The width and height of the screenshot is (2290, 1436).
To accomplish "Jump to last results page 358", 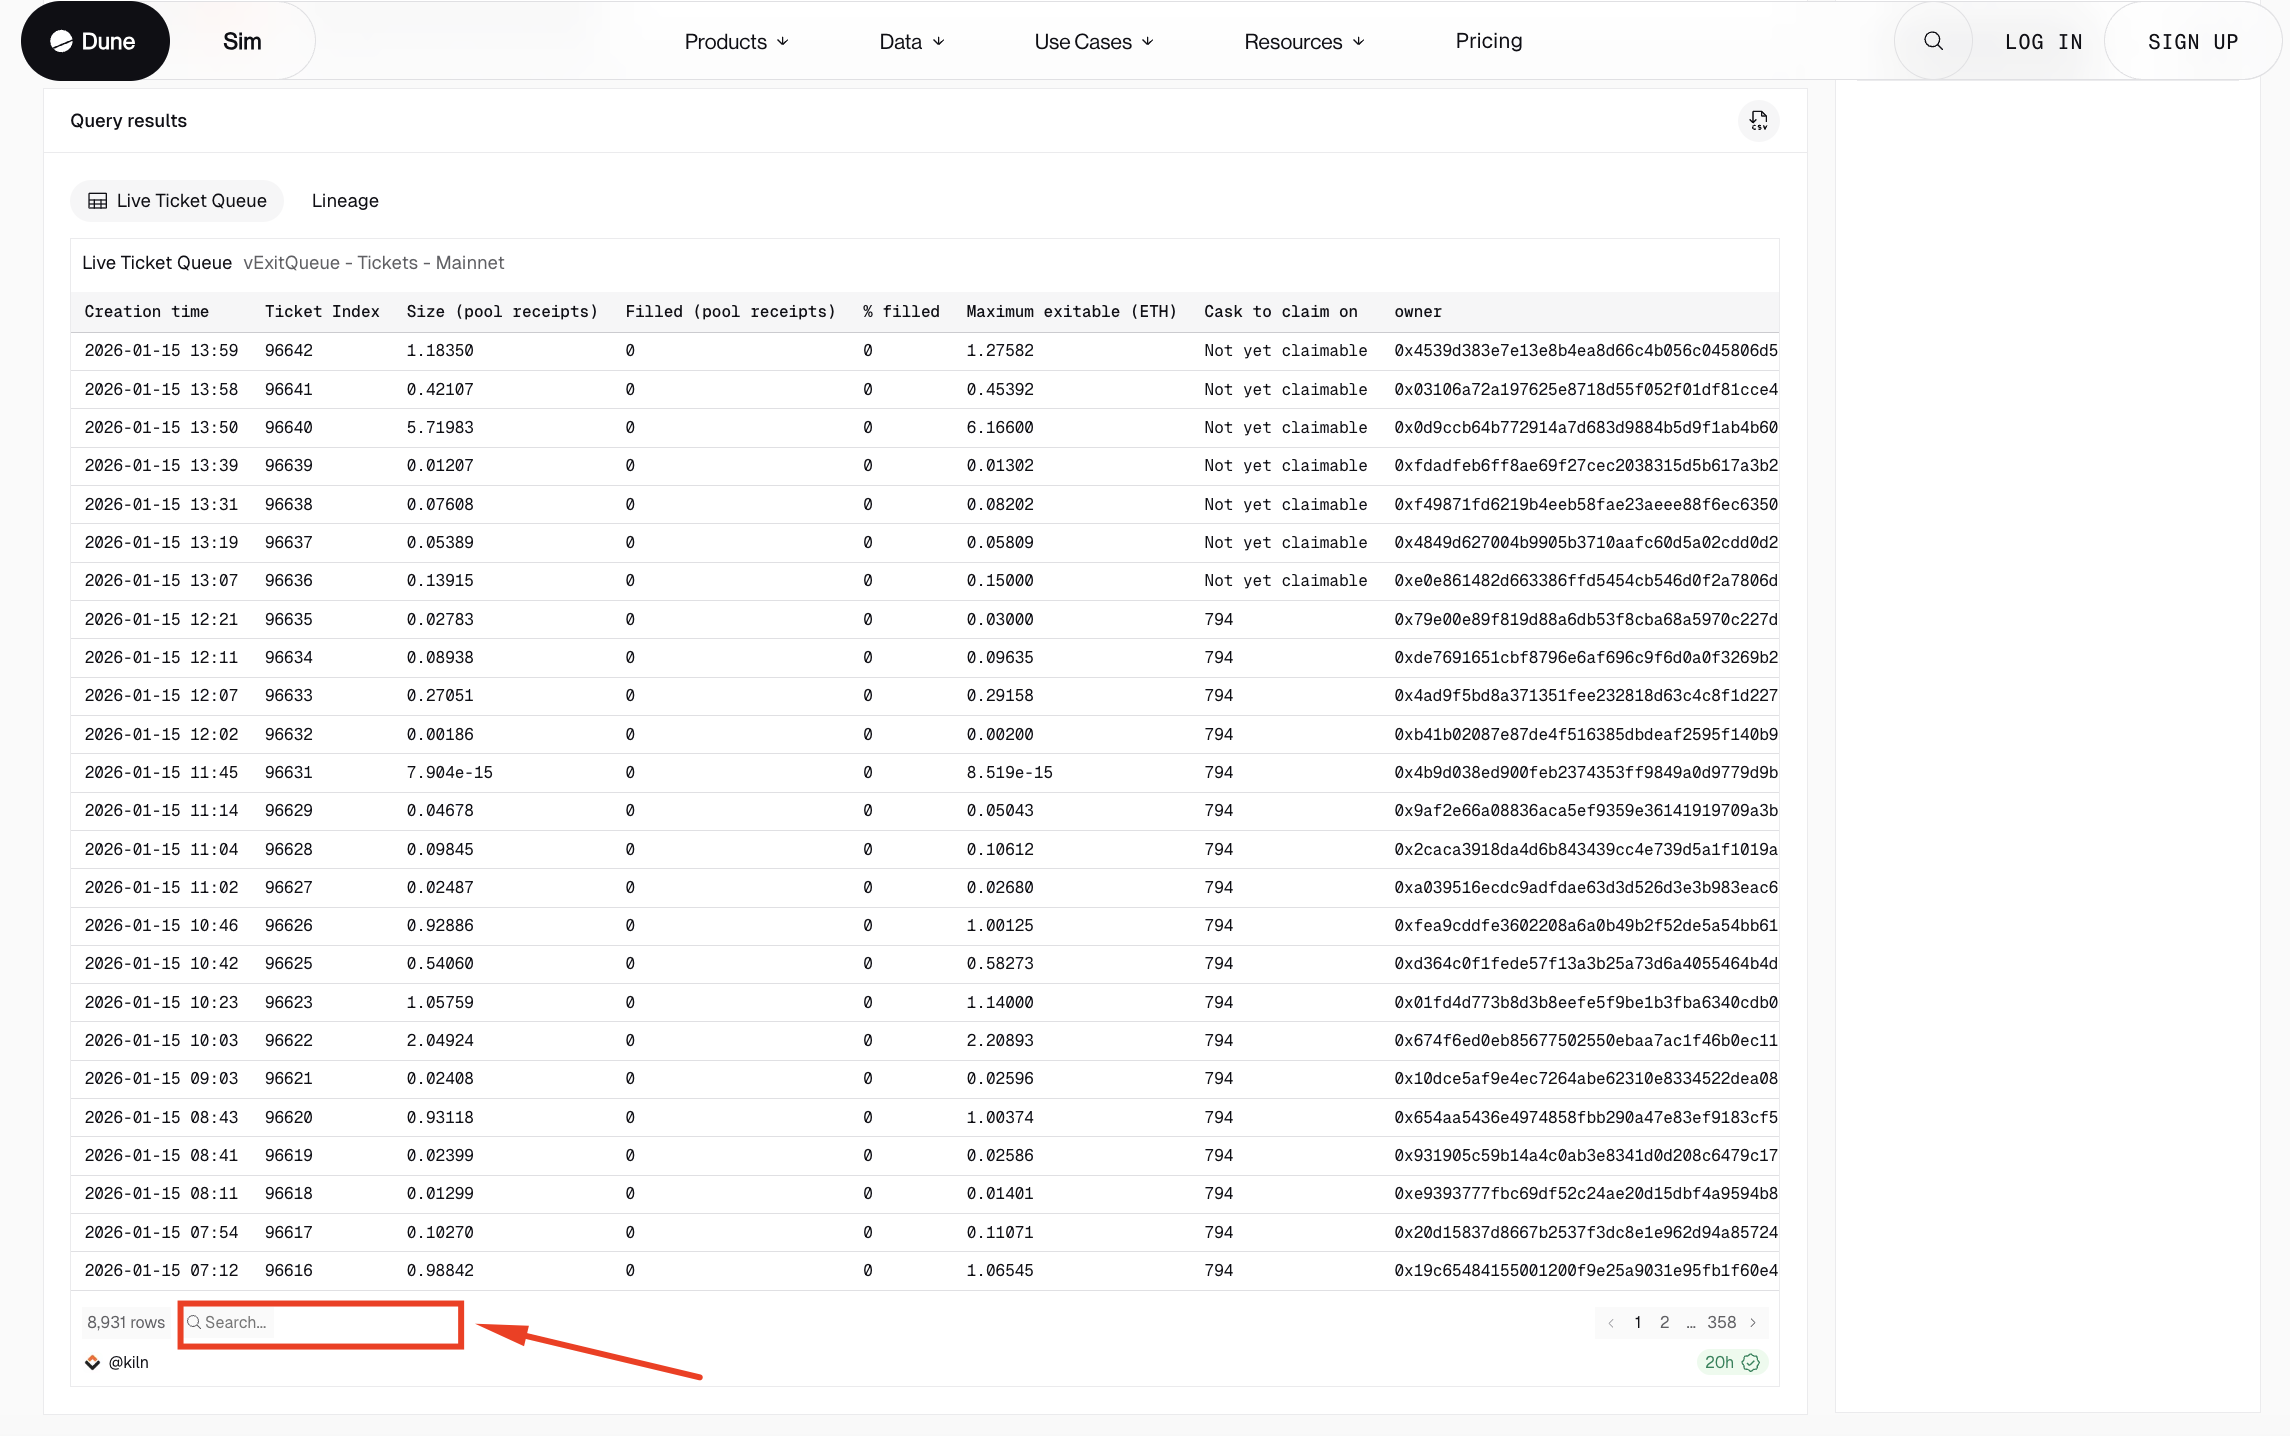I will pyautogui.click(x=1721, y=1322).
